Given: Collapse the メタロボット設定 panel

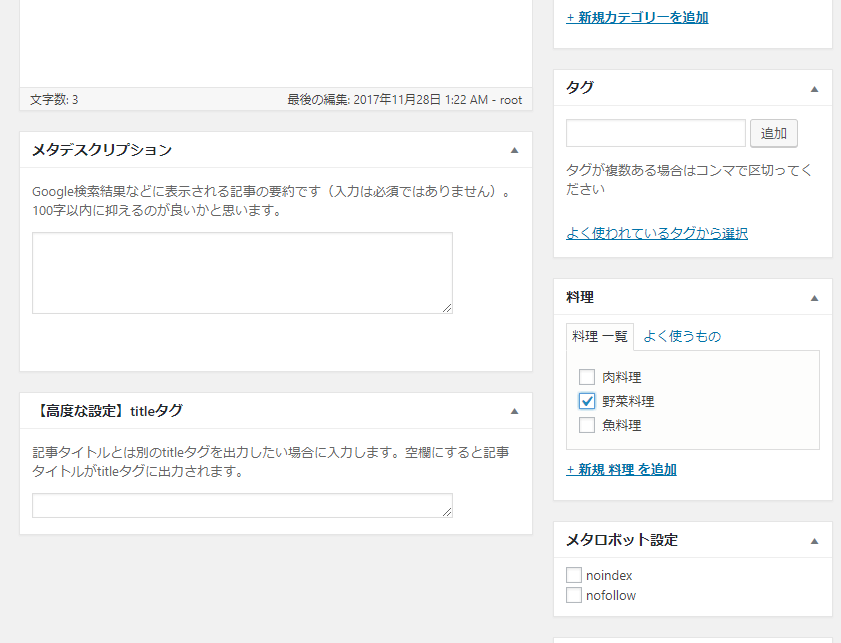Looking at the screenshot, I should (814, 540).
